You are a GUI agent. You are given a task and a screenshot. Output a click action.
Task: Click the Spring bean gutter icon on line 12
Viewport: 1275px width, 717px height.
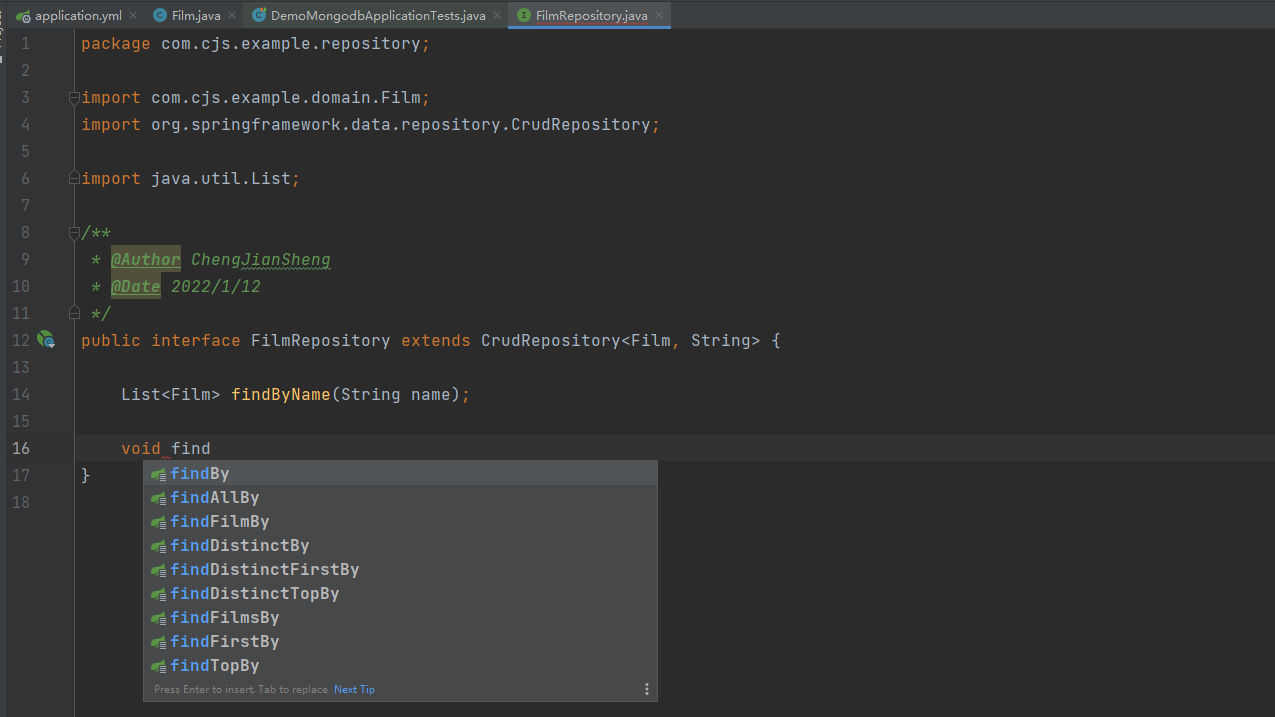[46, 340]
